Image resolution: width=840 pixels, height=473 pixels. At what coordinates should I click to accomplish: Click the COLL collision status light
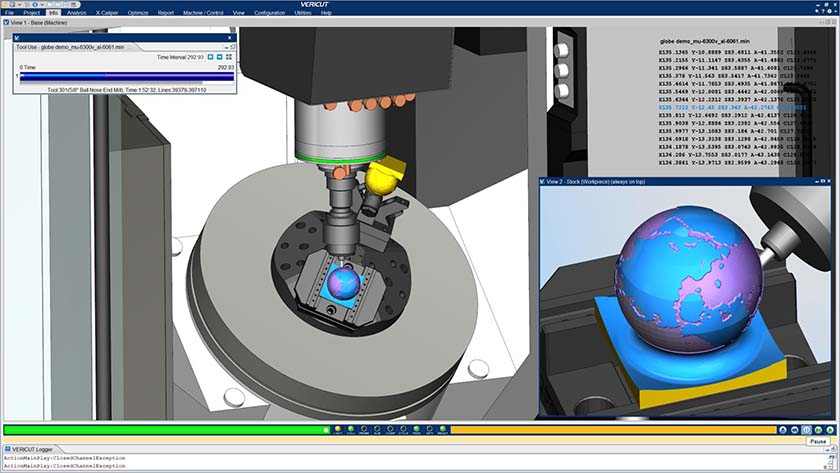point(350,430)
